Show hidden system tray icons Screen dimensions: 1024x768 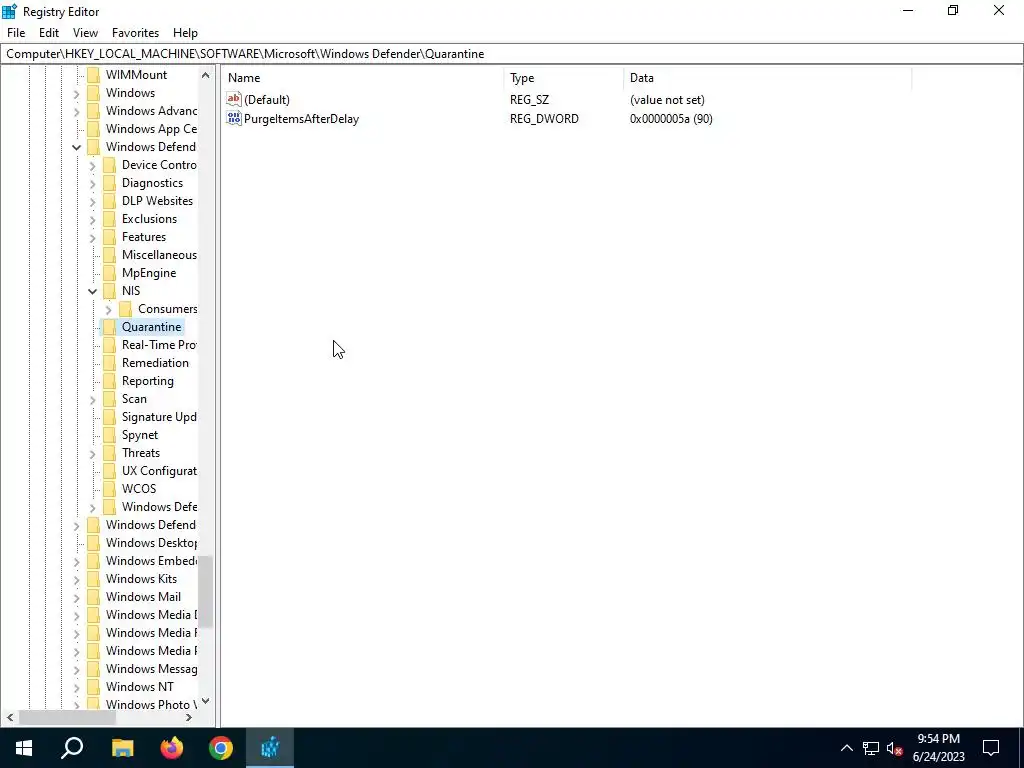click(x=846, y=748)
